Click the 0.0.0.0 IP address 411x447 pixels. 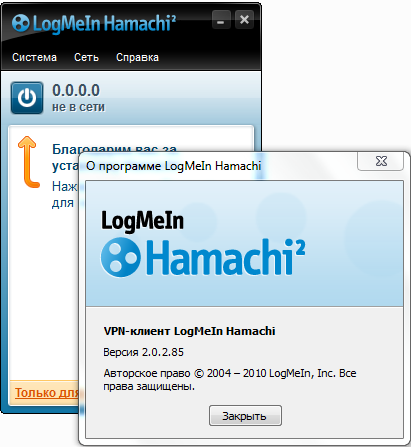click(x=76, y=90)
